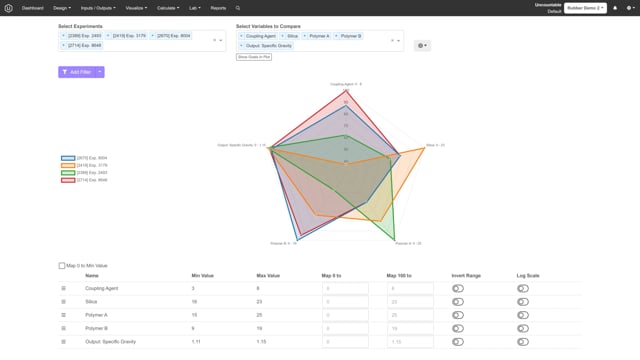The height and width of the screenshot is (360, 640).
Task: Grab the Silica row reorder handle
Action: [x=63, y=302]
